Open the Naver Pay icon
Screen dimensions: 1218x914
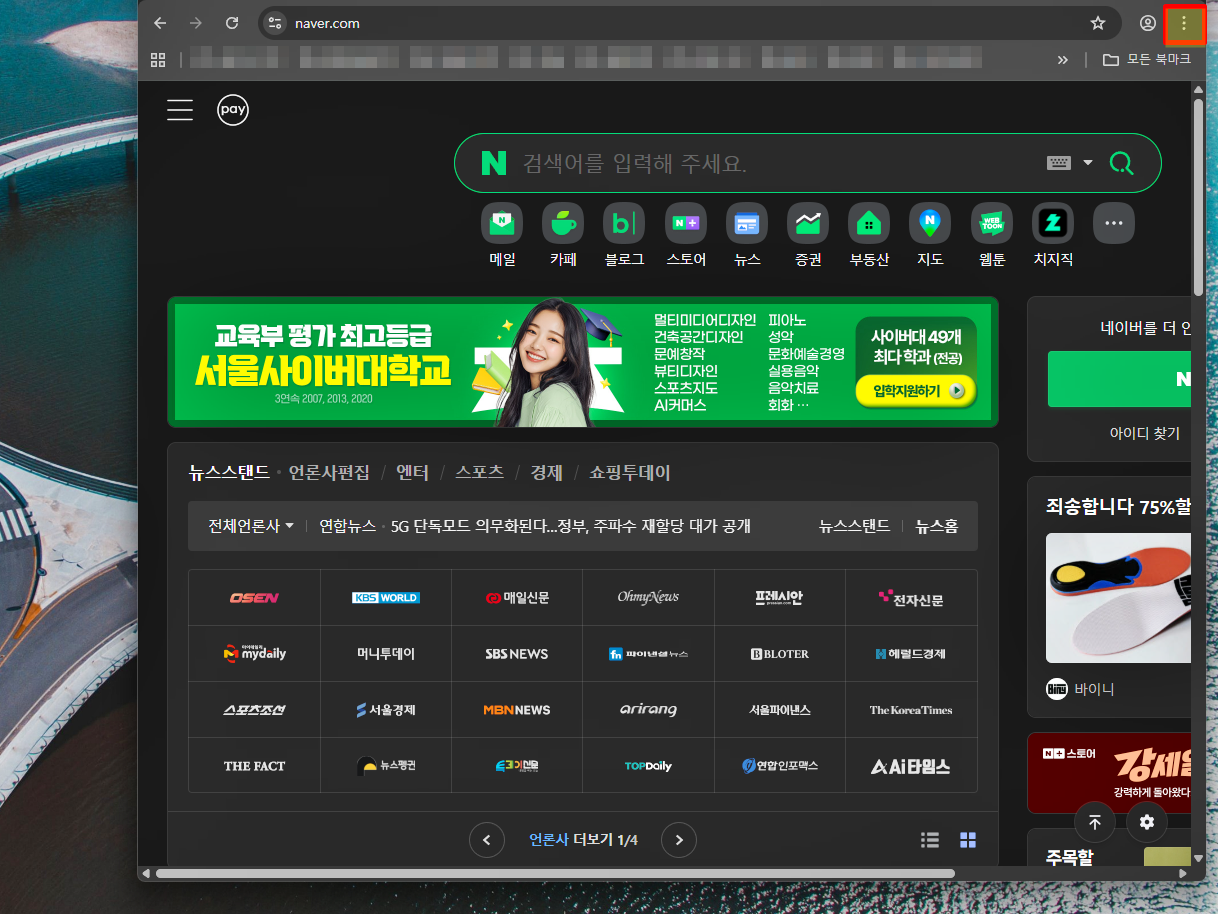pyautogui.click(x=233, y=109)
